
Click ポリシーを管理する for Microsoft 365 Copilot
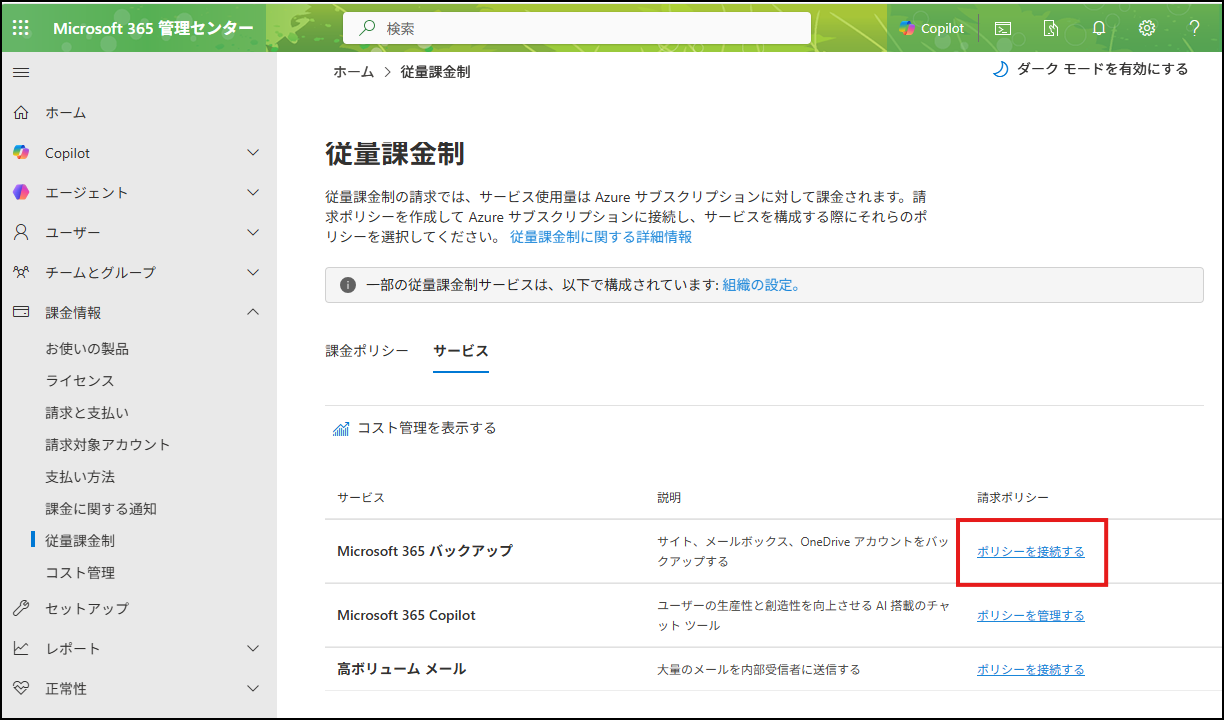coord(1030,616)
